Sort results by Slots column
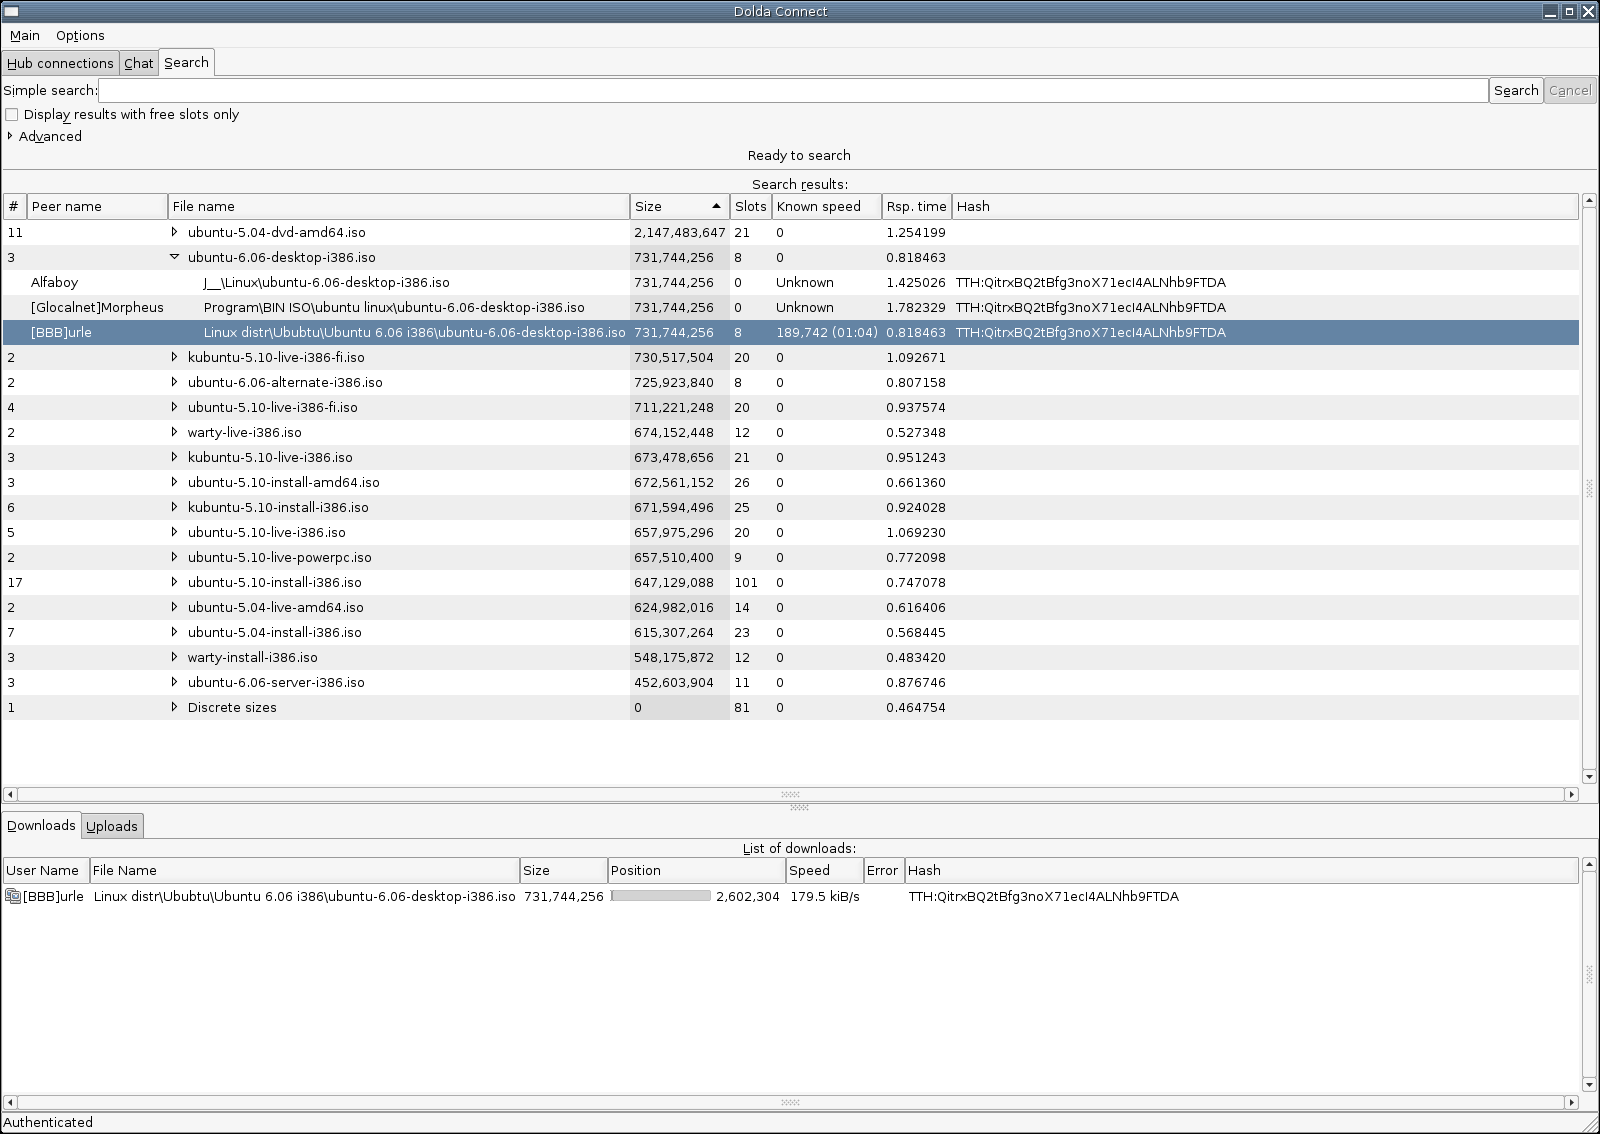The width and height of the screenshot is (1600, 1134). [750, 206]
